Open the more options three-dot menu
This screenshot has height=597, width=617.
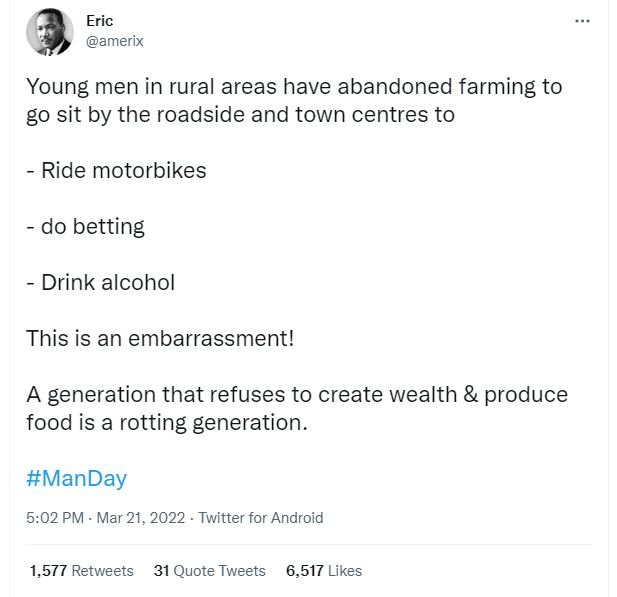click(x=582, y=21)
